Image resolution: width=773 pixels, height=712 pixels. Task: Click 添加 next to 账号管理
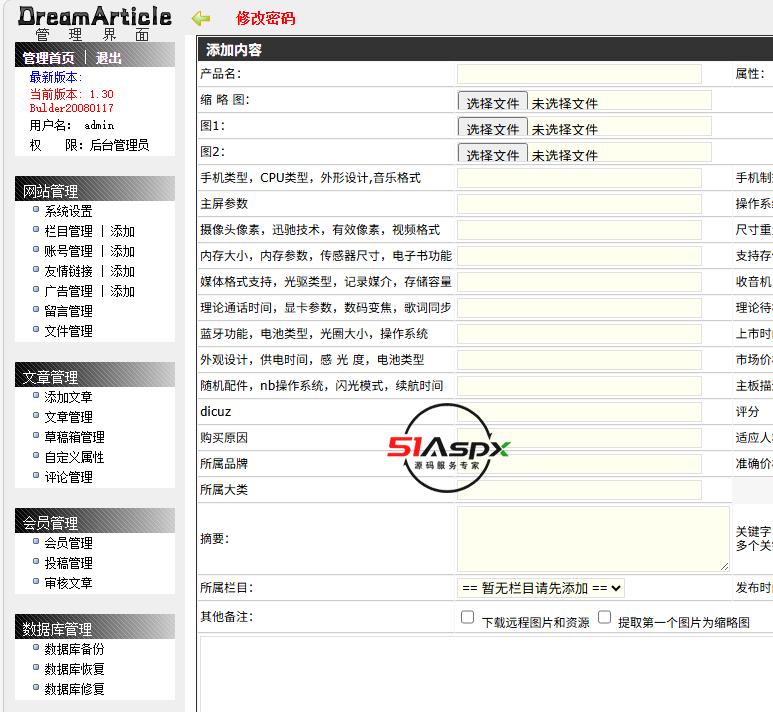(122, 251)
